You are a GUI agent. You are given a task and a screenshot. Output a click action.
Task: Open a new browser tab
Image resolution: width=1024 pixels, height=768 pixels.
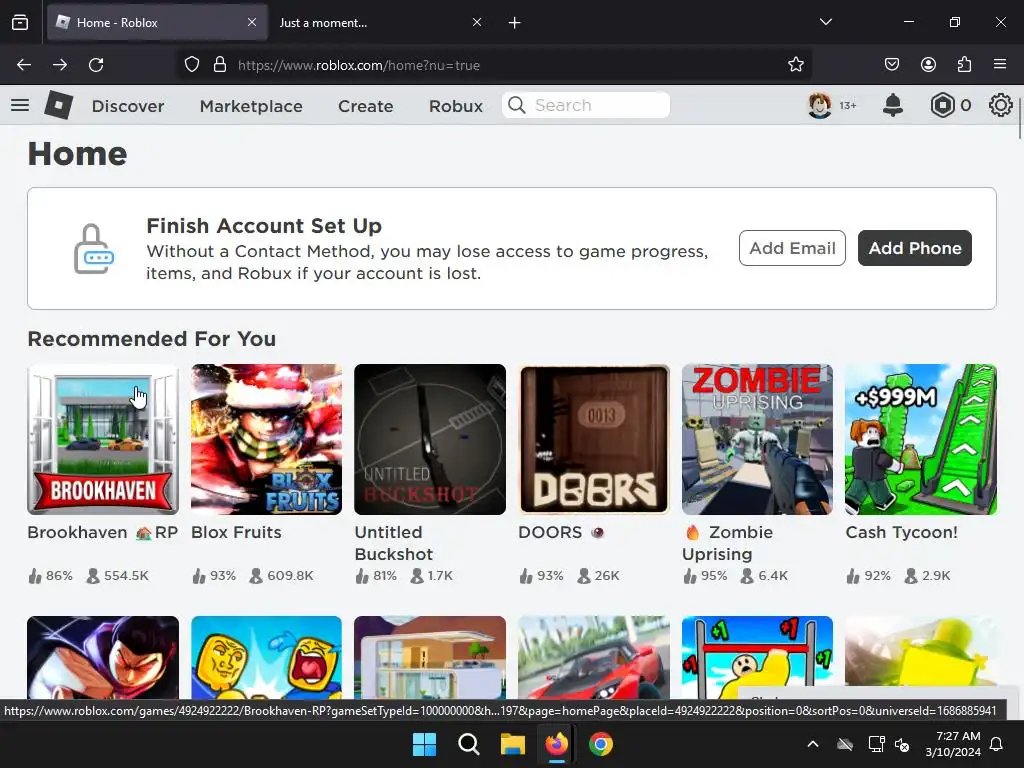tap(515, 23)
